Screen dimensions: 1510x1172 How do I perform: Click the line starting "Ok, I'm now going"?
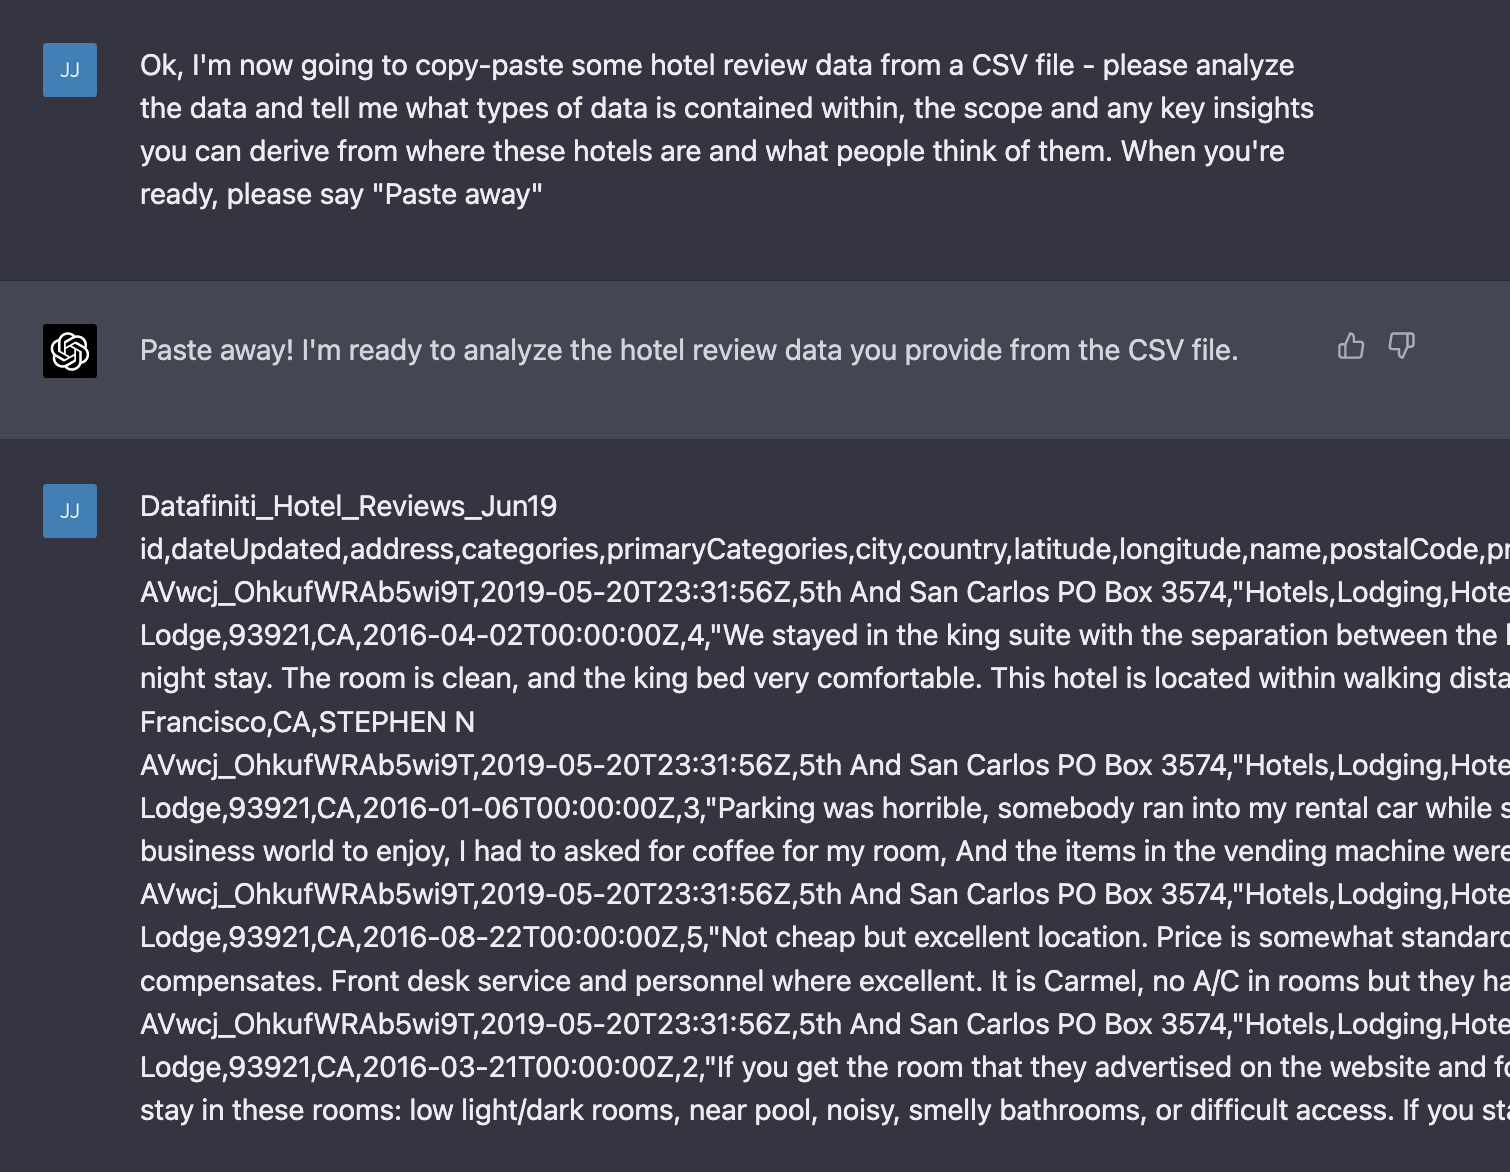pos(716,65)
